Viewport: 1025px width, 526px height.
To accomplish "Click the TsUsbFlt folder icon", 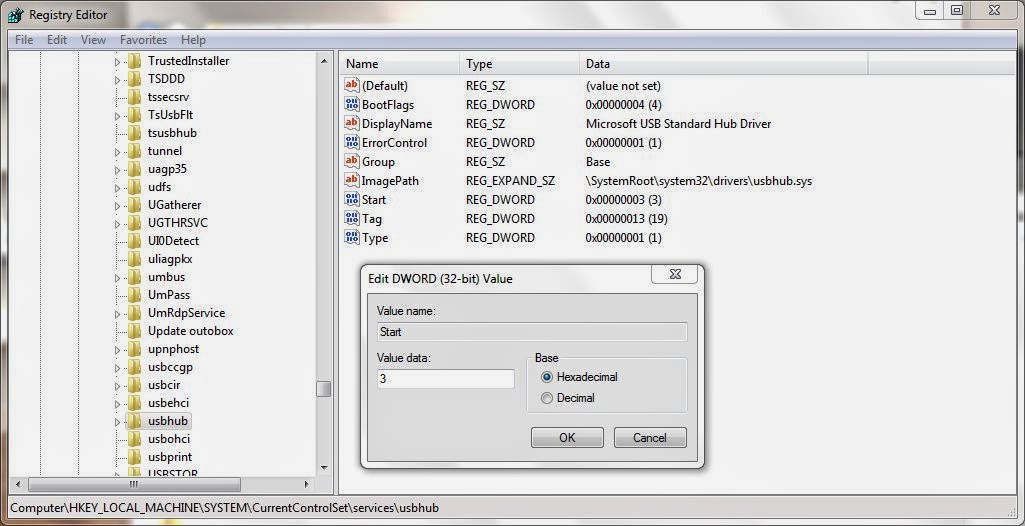I will [x=134, y=114].
